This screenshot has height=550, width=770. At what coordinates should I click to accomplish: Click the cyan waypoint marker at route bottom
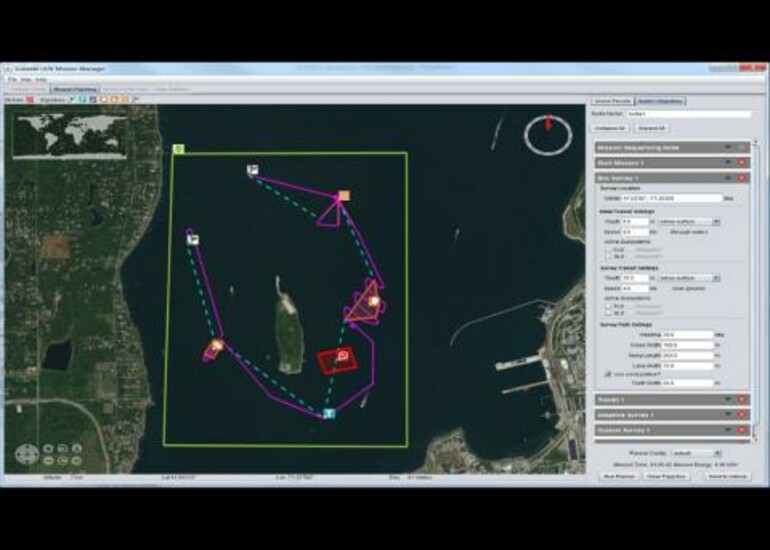[x=328, y=413]
